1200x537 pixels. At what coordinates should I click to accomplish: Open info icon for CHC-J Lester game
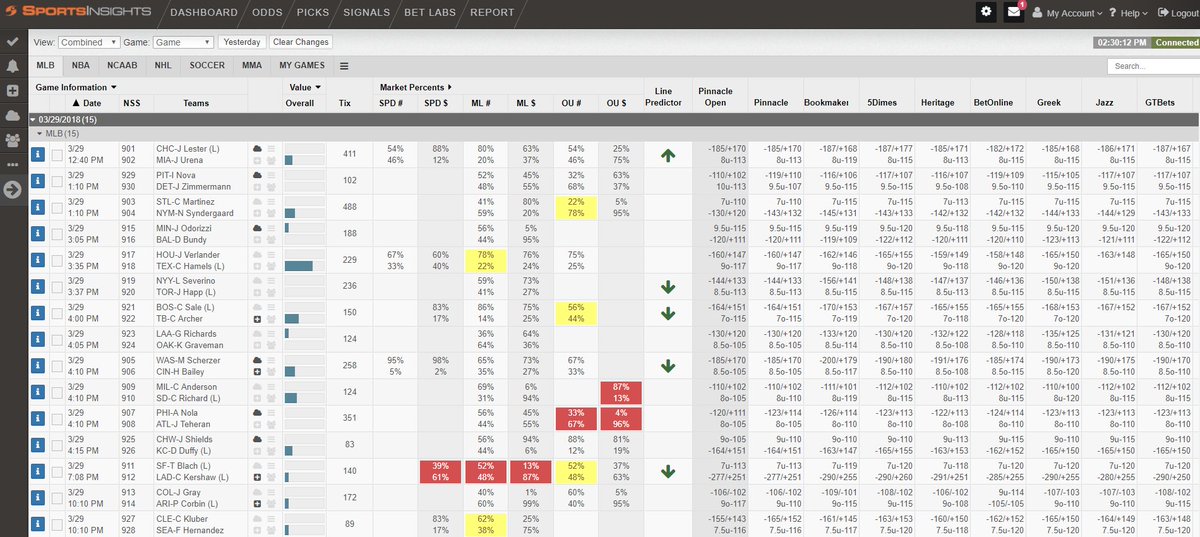[38, 154]
